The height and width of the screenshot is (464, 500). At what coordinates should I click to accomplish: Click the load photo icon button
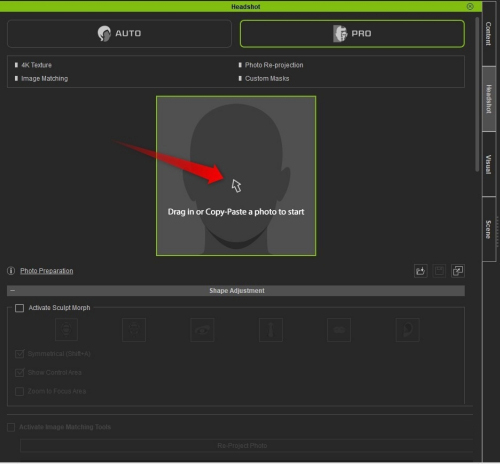pyautogui.click(x=421, y=271)
